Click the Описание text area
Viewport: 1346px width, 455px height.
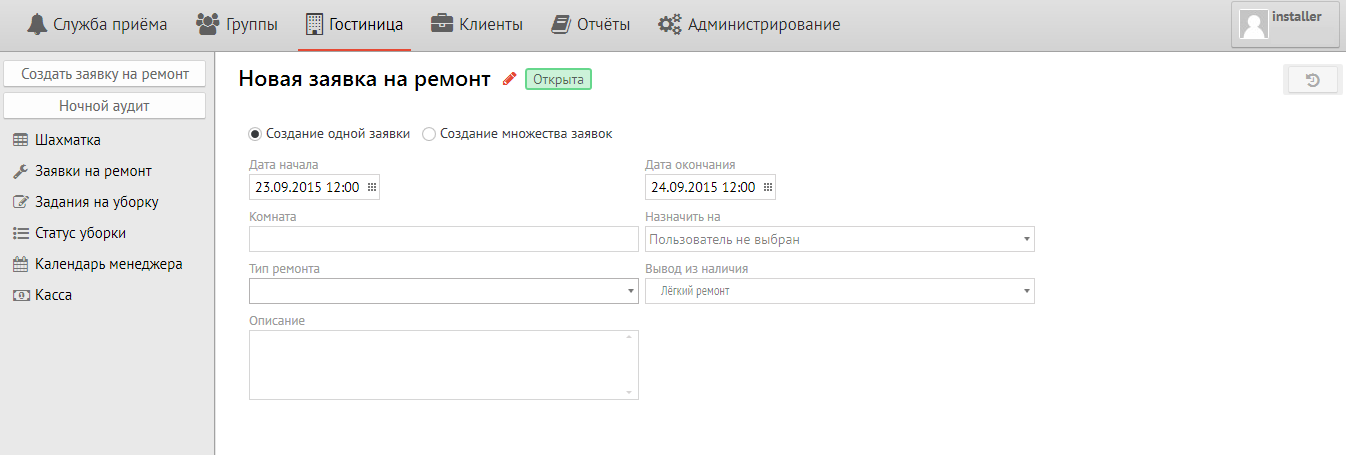click(x=444, y=365)
